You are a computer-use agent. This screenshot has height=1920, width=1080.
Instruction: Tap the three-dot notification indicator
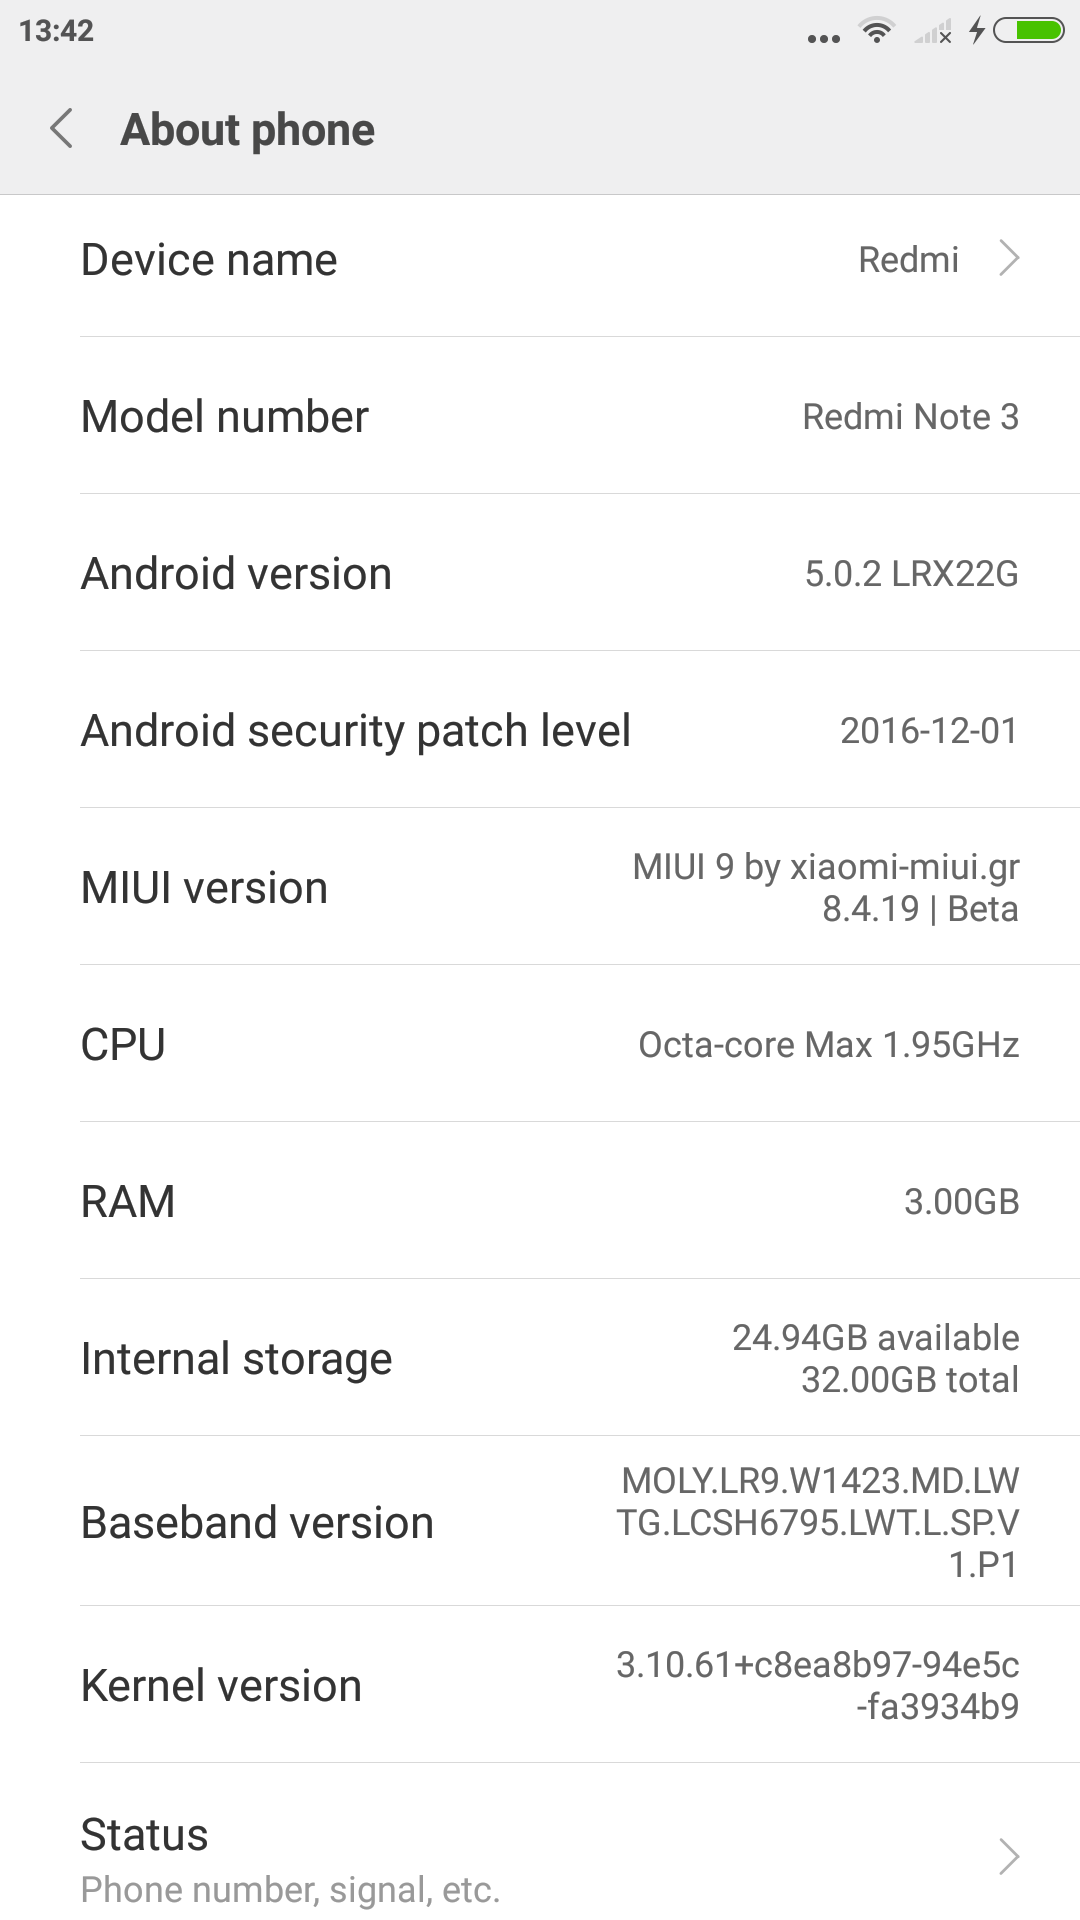[823, 39]
